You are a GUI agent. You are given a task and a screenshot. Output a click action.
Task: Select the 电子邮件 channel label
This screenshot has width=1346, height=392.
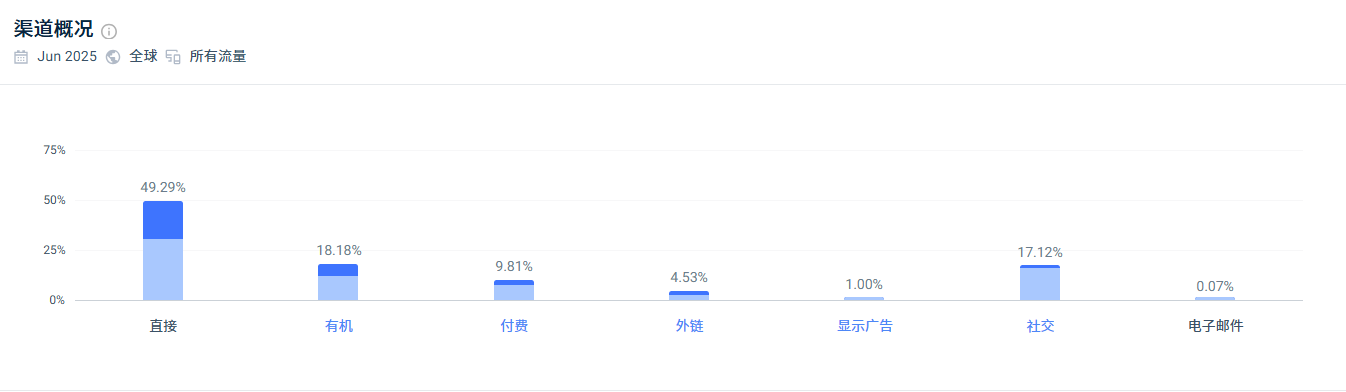click(x=1215, y=326)
